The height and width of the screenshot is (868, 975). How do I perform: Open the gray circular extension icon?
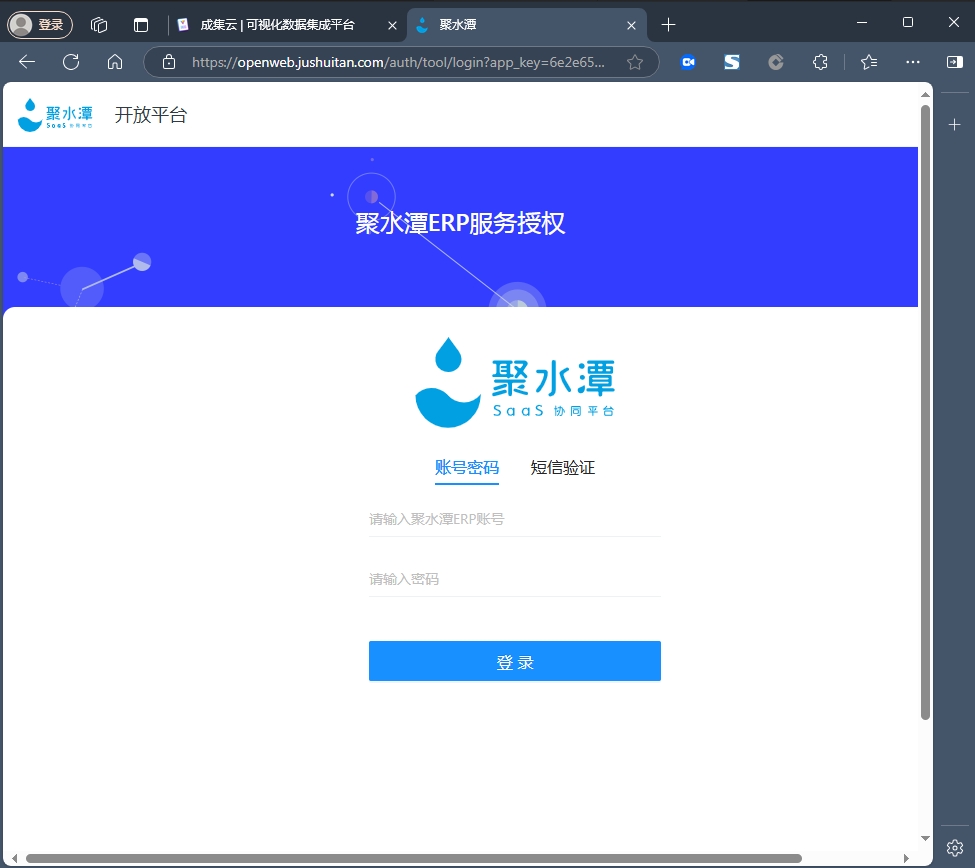tap(776, 62)
